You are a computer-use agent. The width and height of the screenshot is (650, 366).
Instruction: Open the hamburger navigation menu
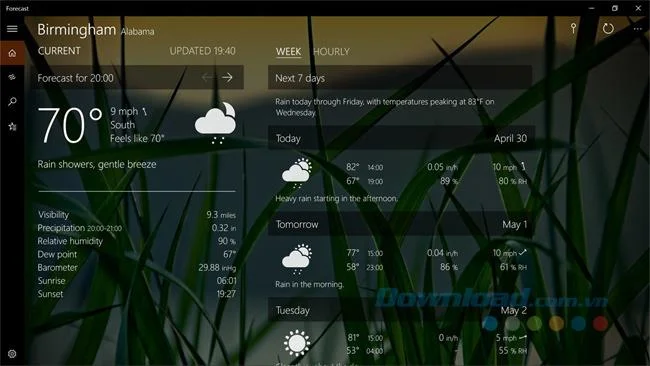point(12,29)
